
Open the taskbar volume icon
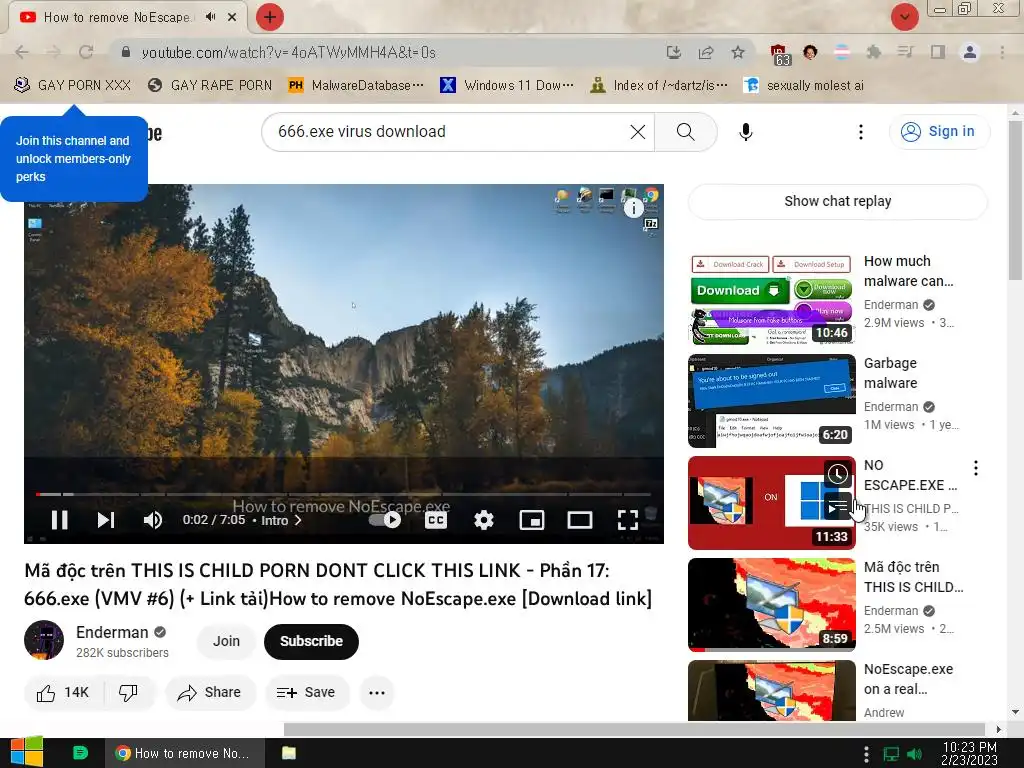[x=914, y=754]
